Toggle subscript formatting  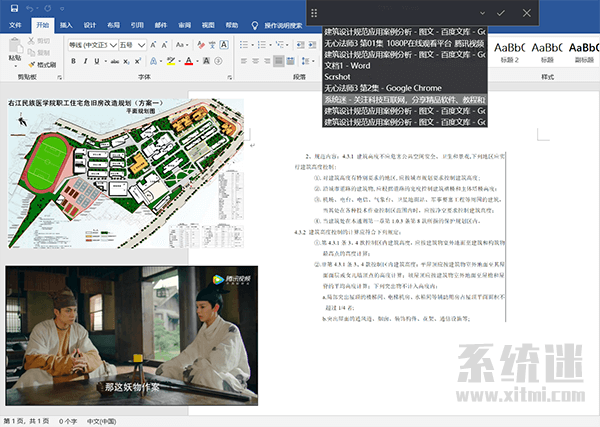pyautogui.click(x=126, y=61)
